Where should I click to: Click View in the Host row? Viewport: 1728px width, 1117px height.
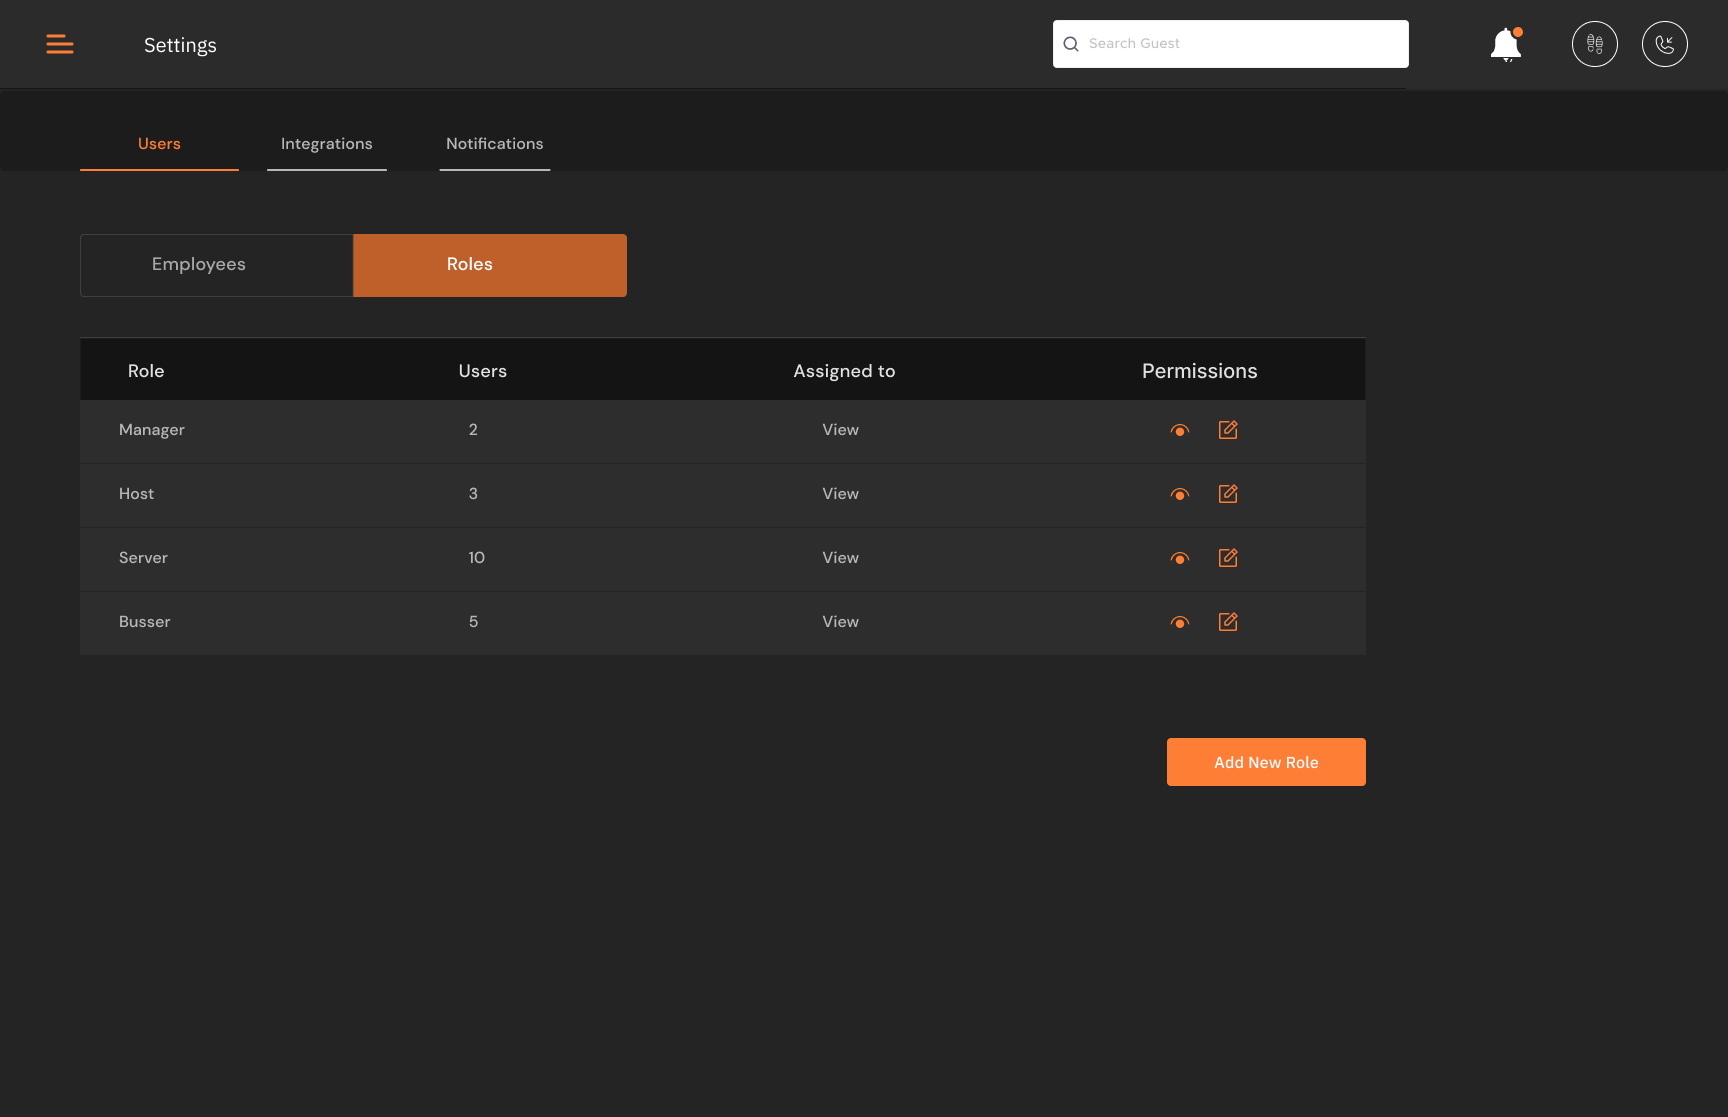point(841,494)
